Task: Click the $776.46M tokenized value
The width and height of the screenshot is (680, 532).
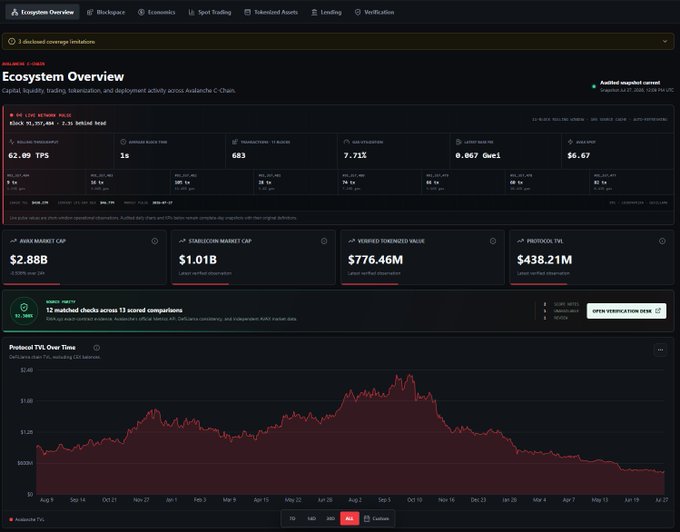Action: [375, 260]
